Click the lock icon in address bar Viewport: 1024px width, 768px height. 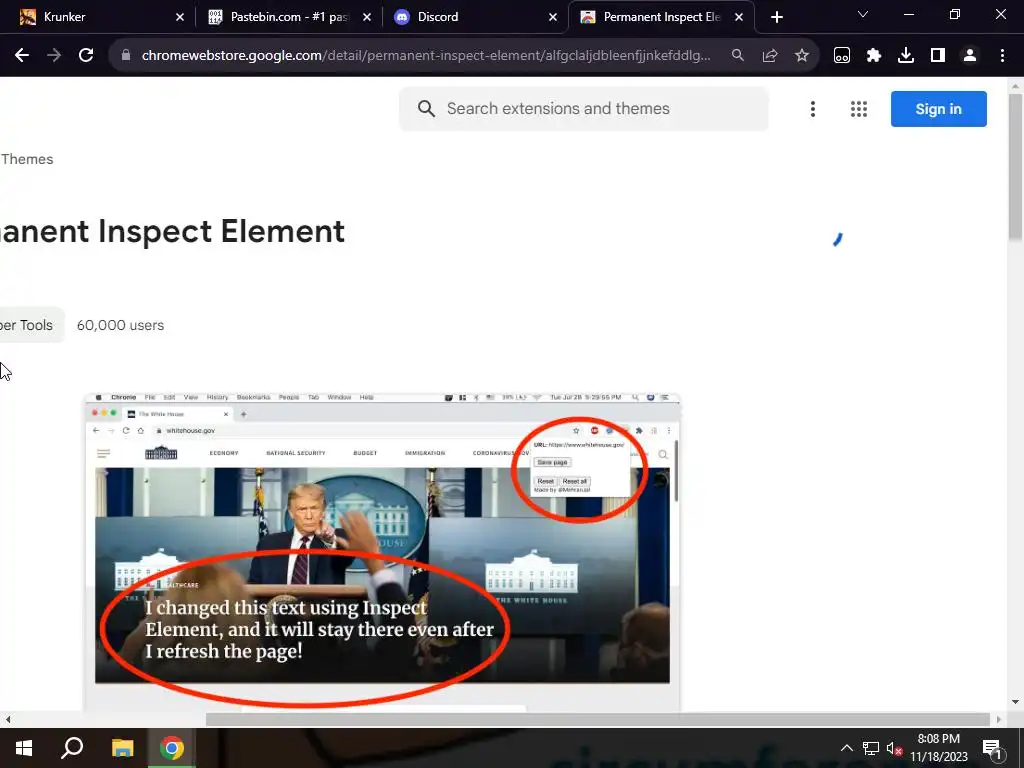pyautogui.click(x=126, y=56)
